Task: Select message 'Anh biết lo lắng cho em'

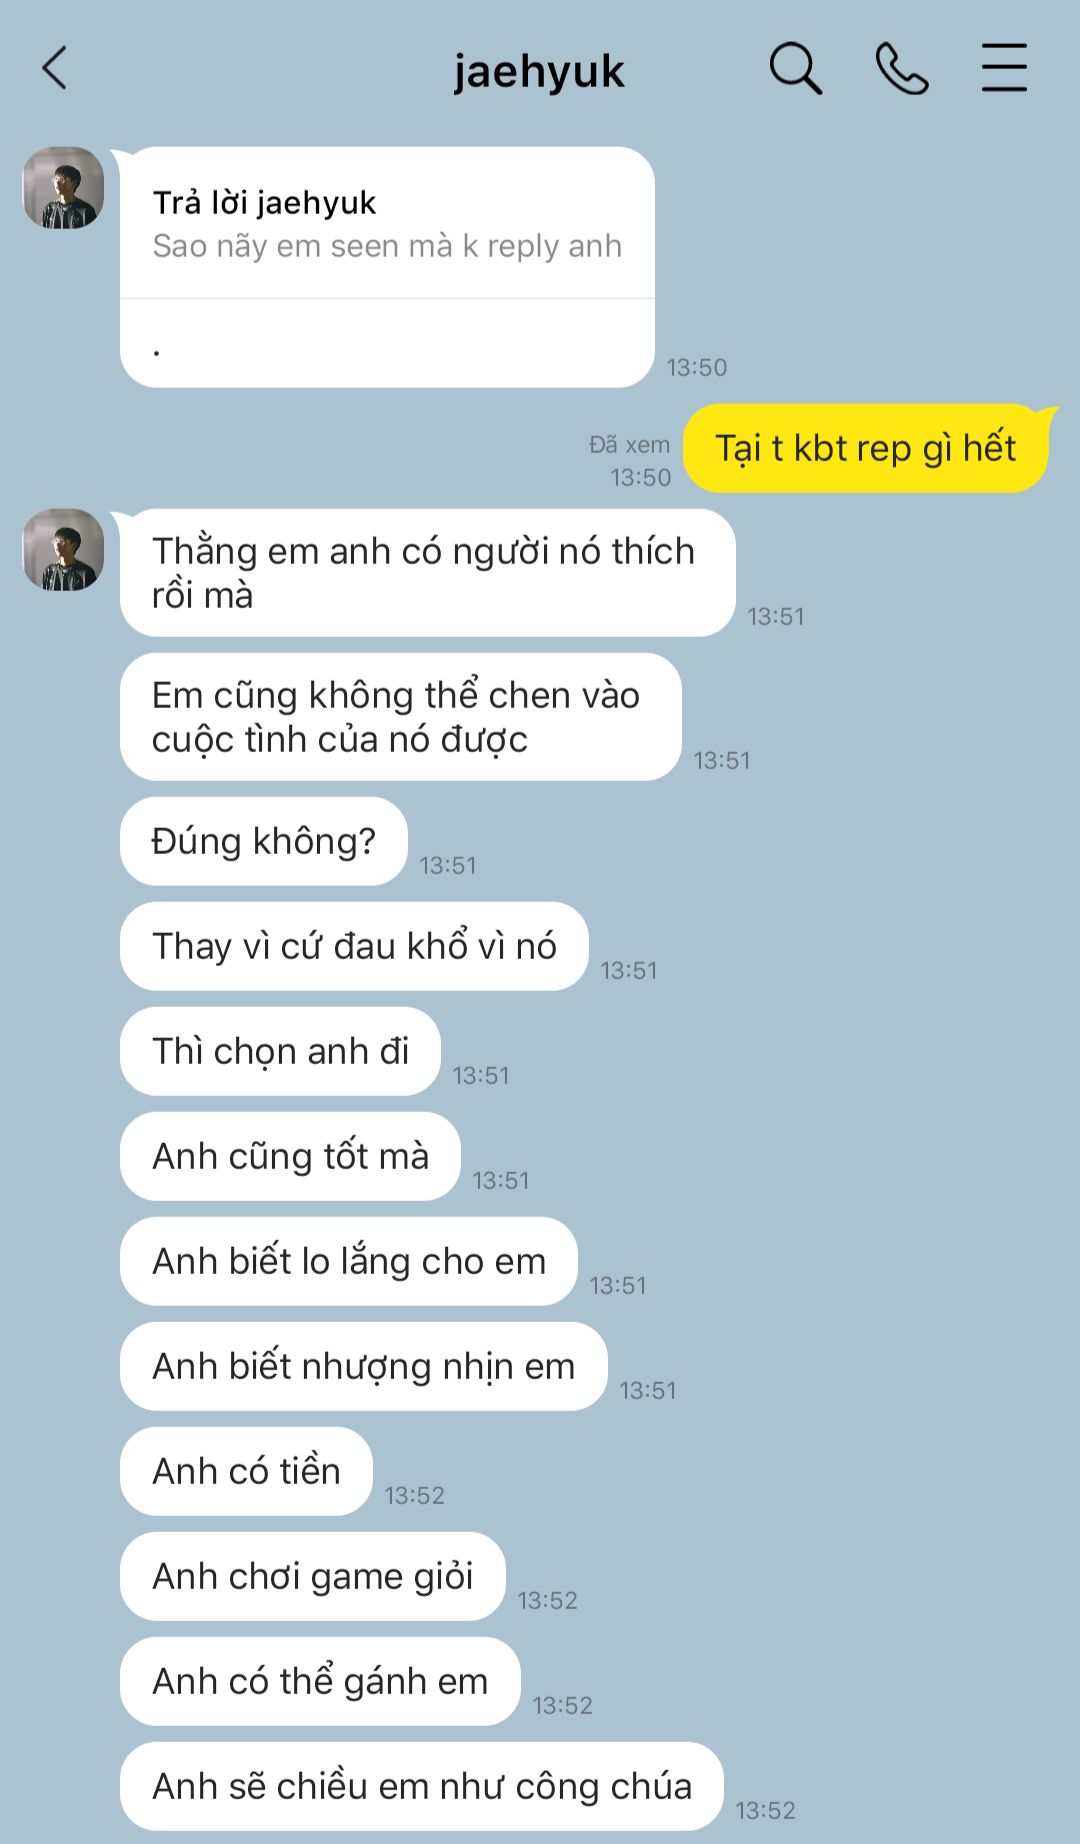Action: click(349, 1261)
